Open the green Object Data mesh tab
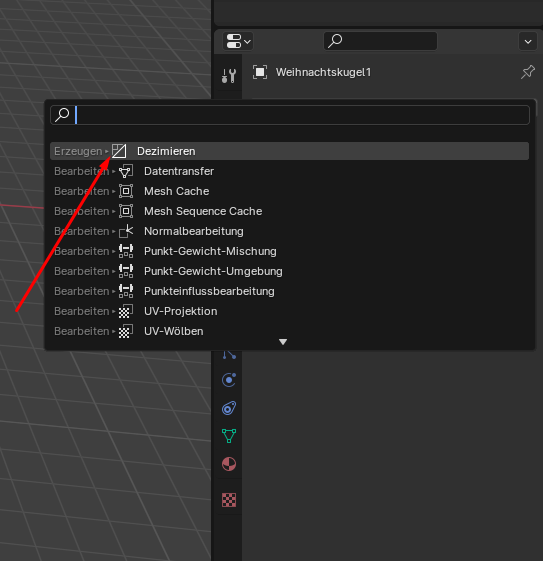The image size is (543, 561). coord(229,436)
